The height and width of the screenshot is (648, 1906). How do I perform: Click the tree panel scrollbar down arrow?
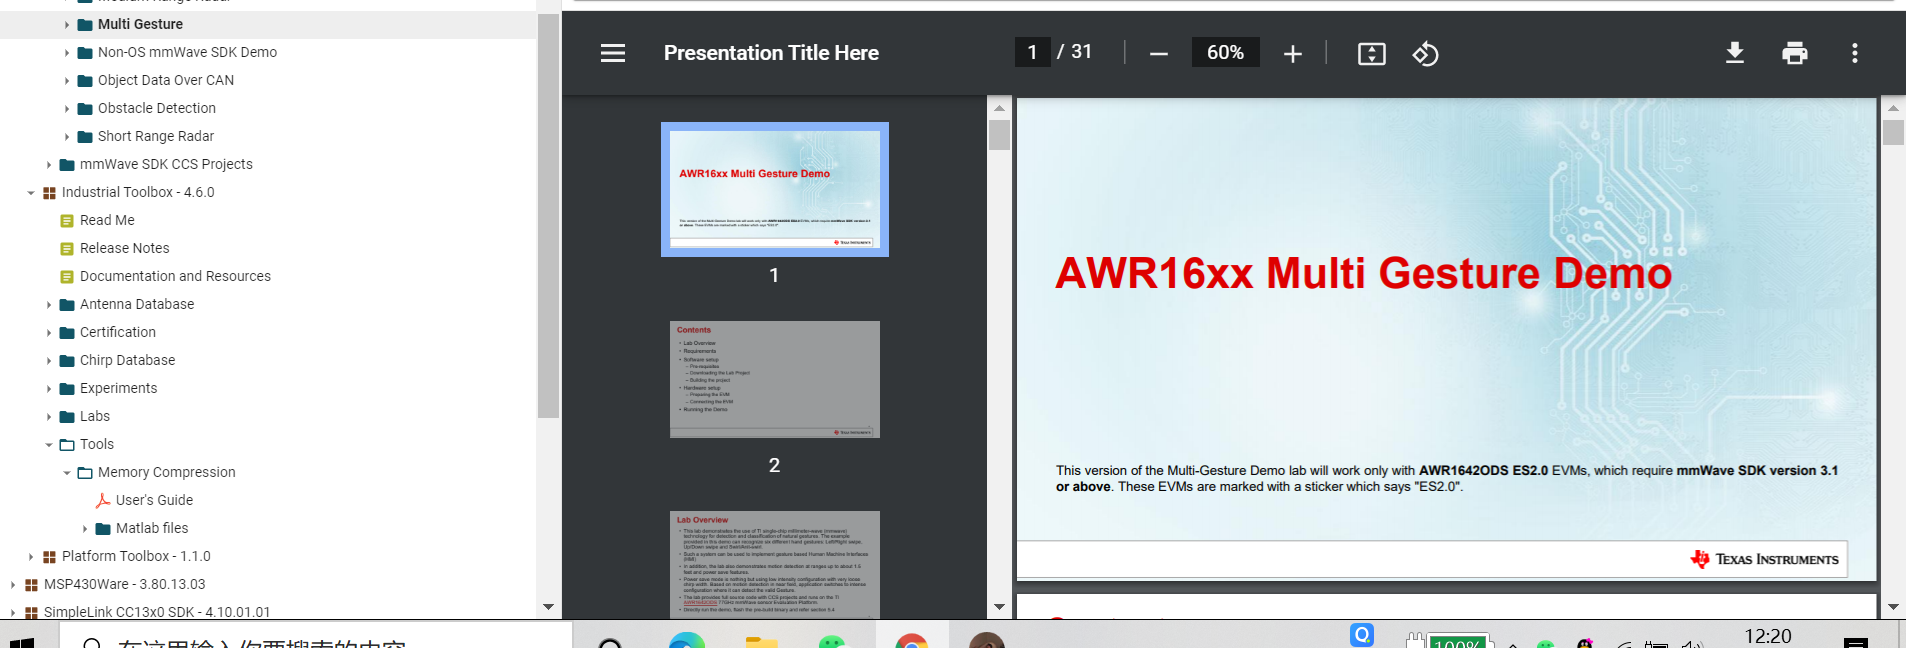(x=548, y=607)
